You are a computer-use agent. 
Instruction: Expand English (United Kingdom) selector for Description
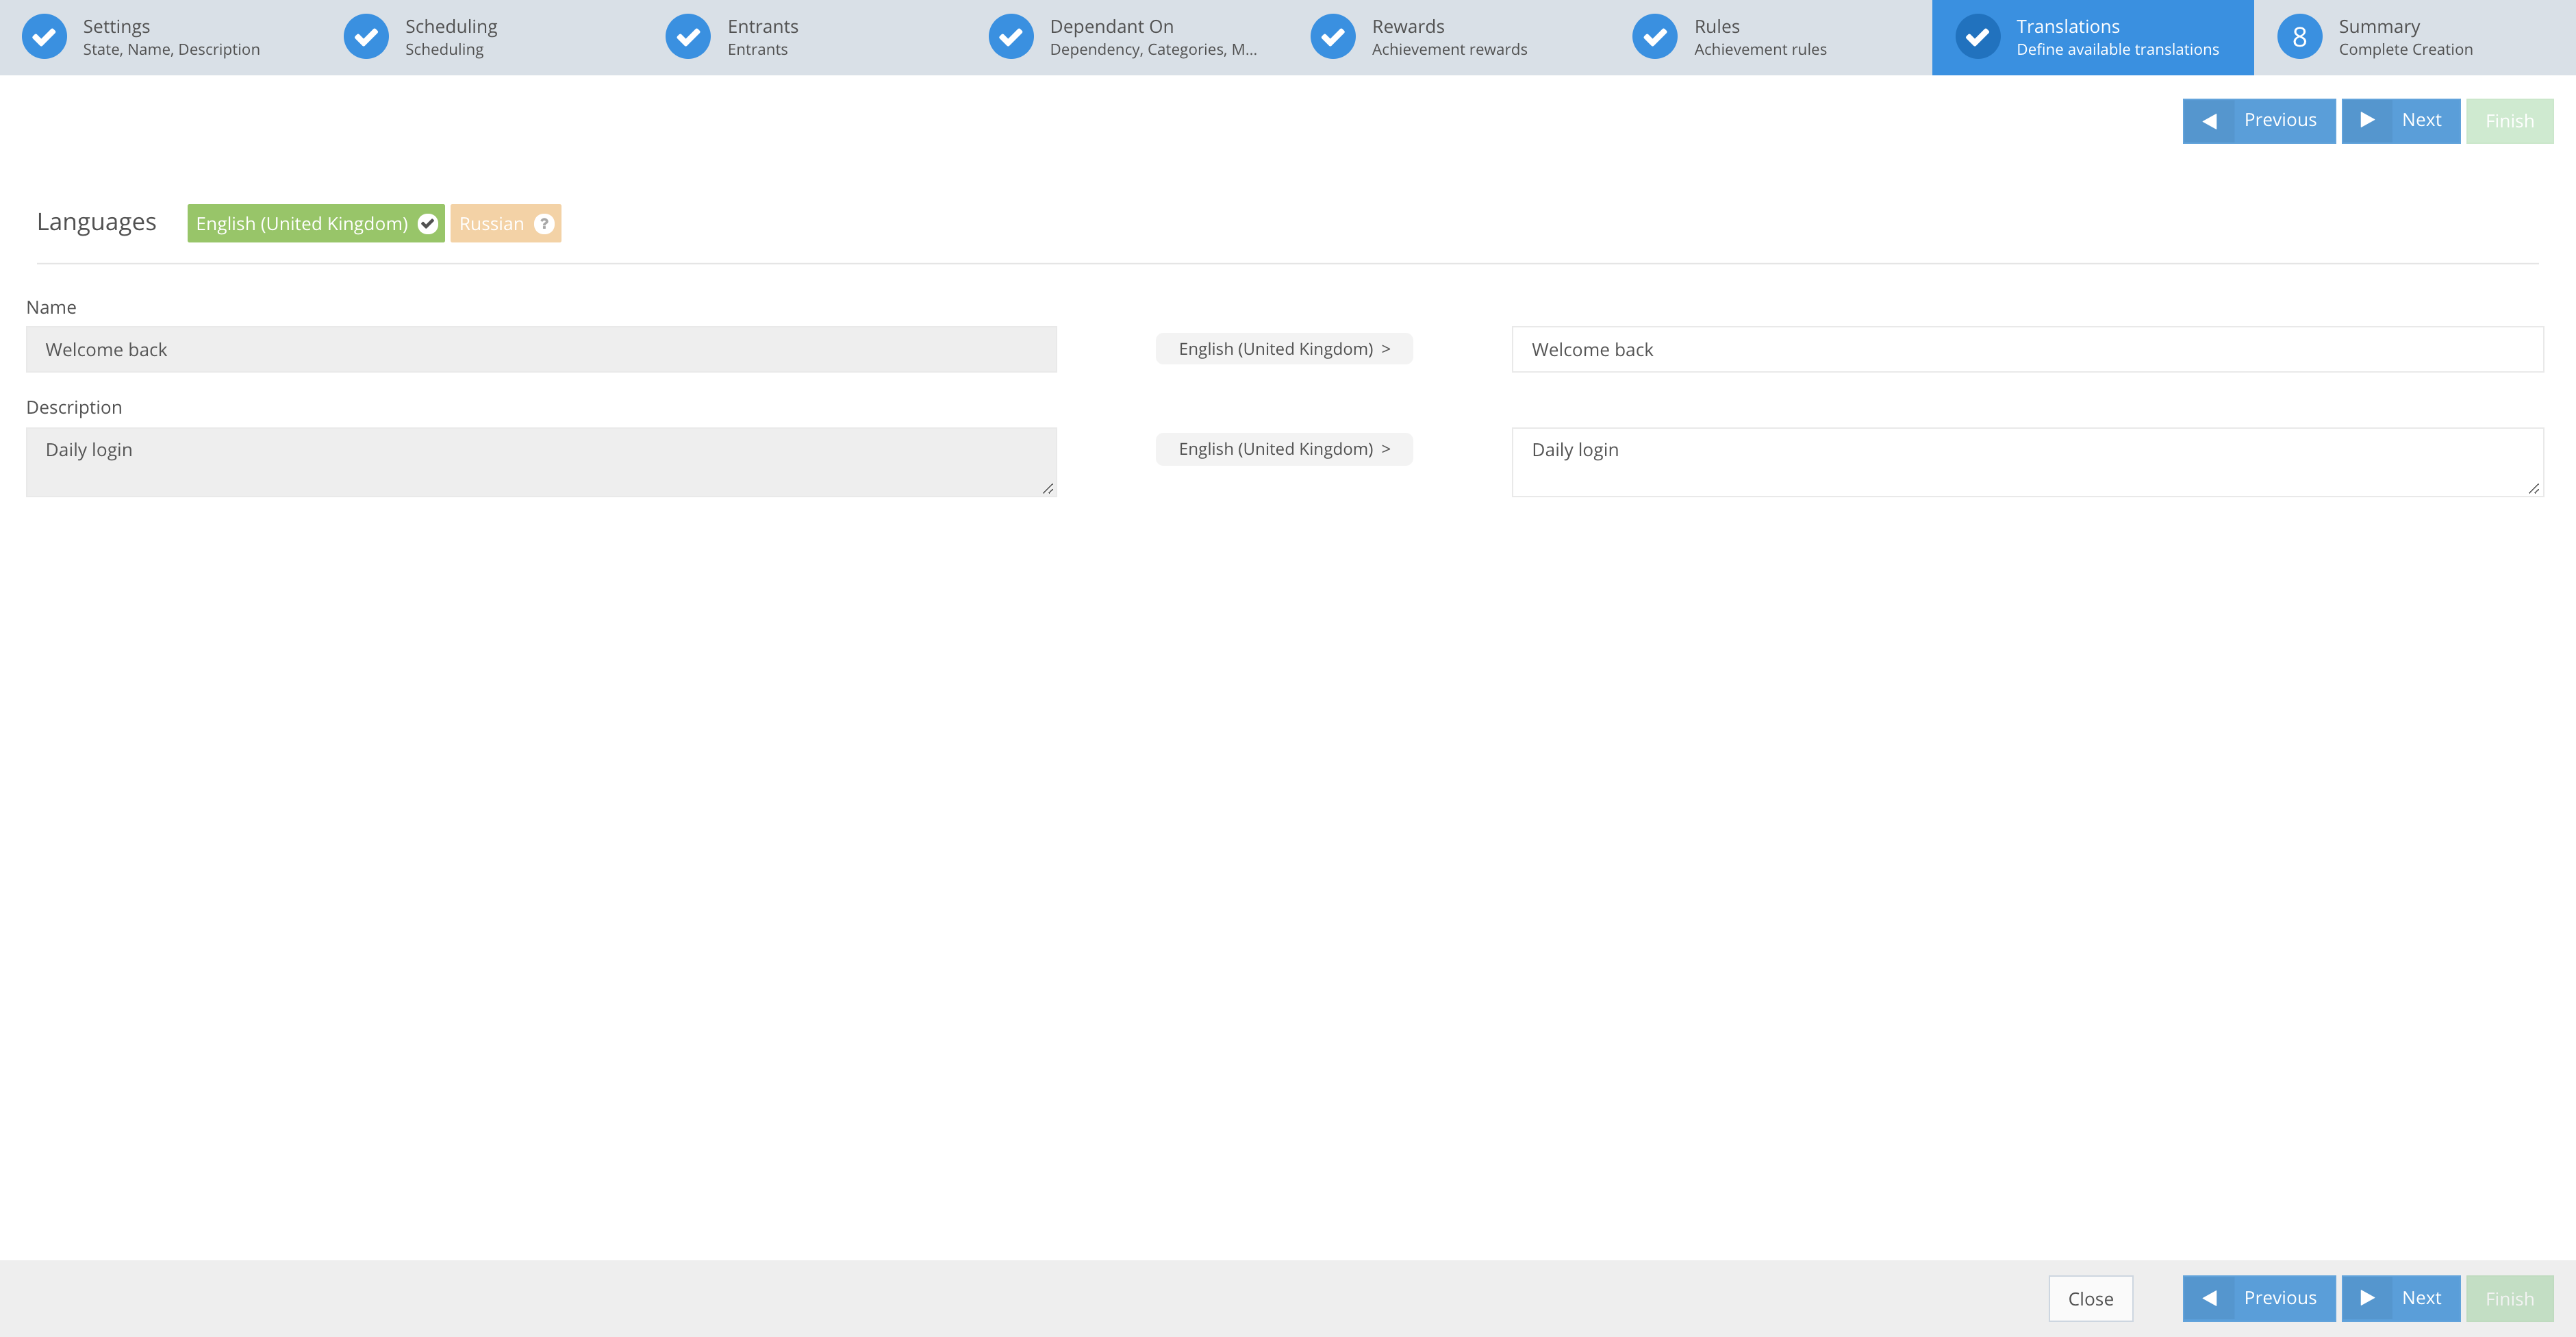(x=1284, y=449)
